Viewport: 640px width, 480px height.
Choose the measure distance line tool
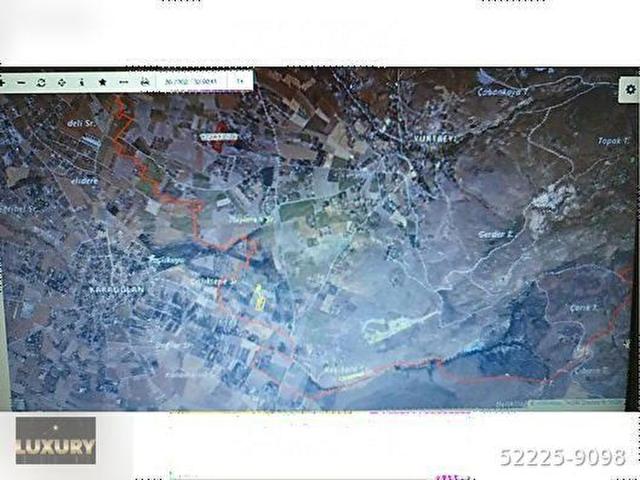click(x=123, y=82)
